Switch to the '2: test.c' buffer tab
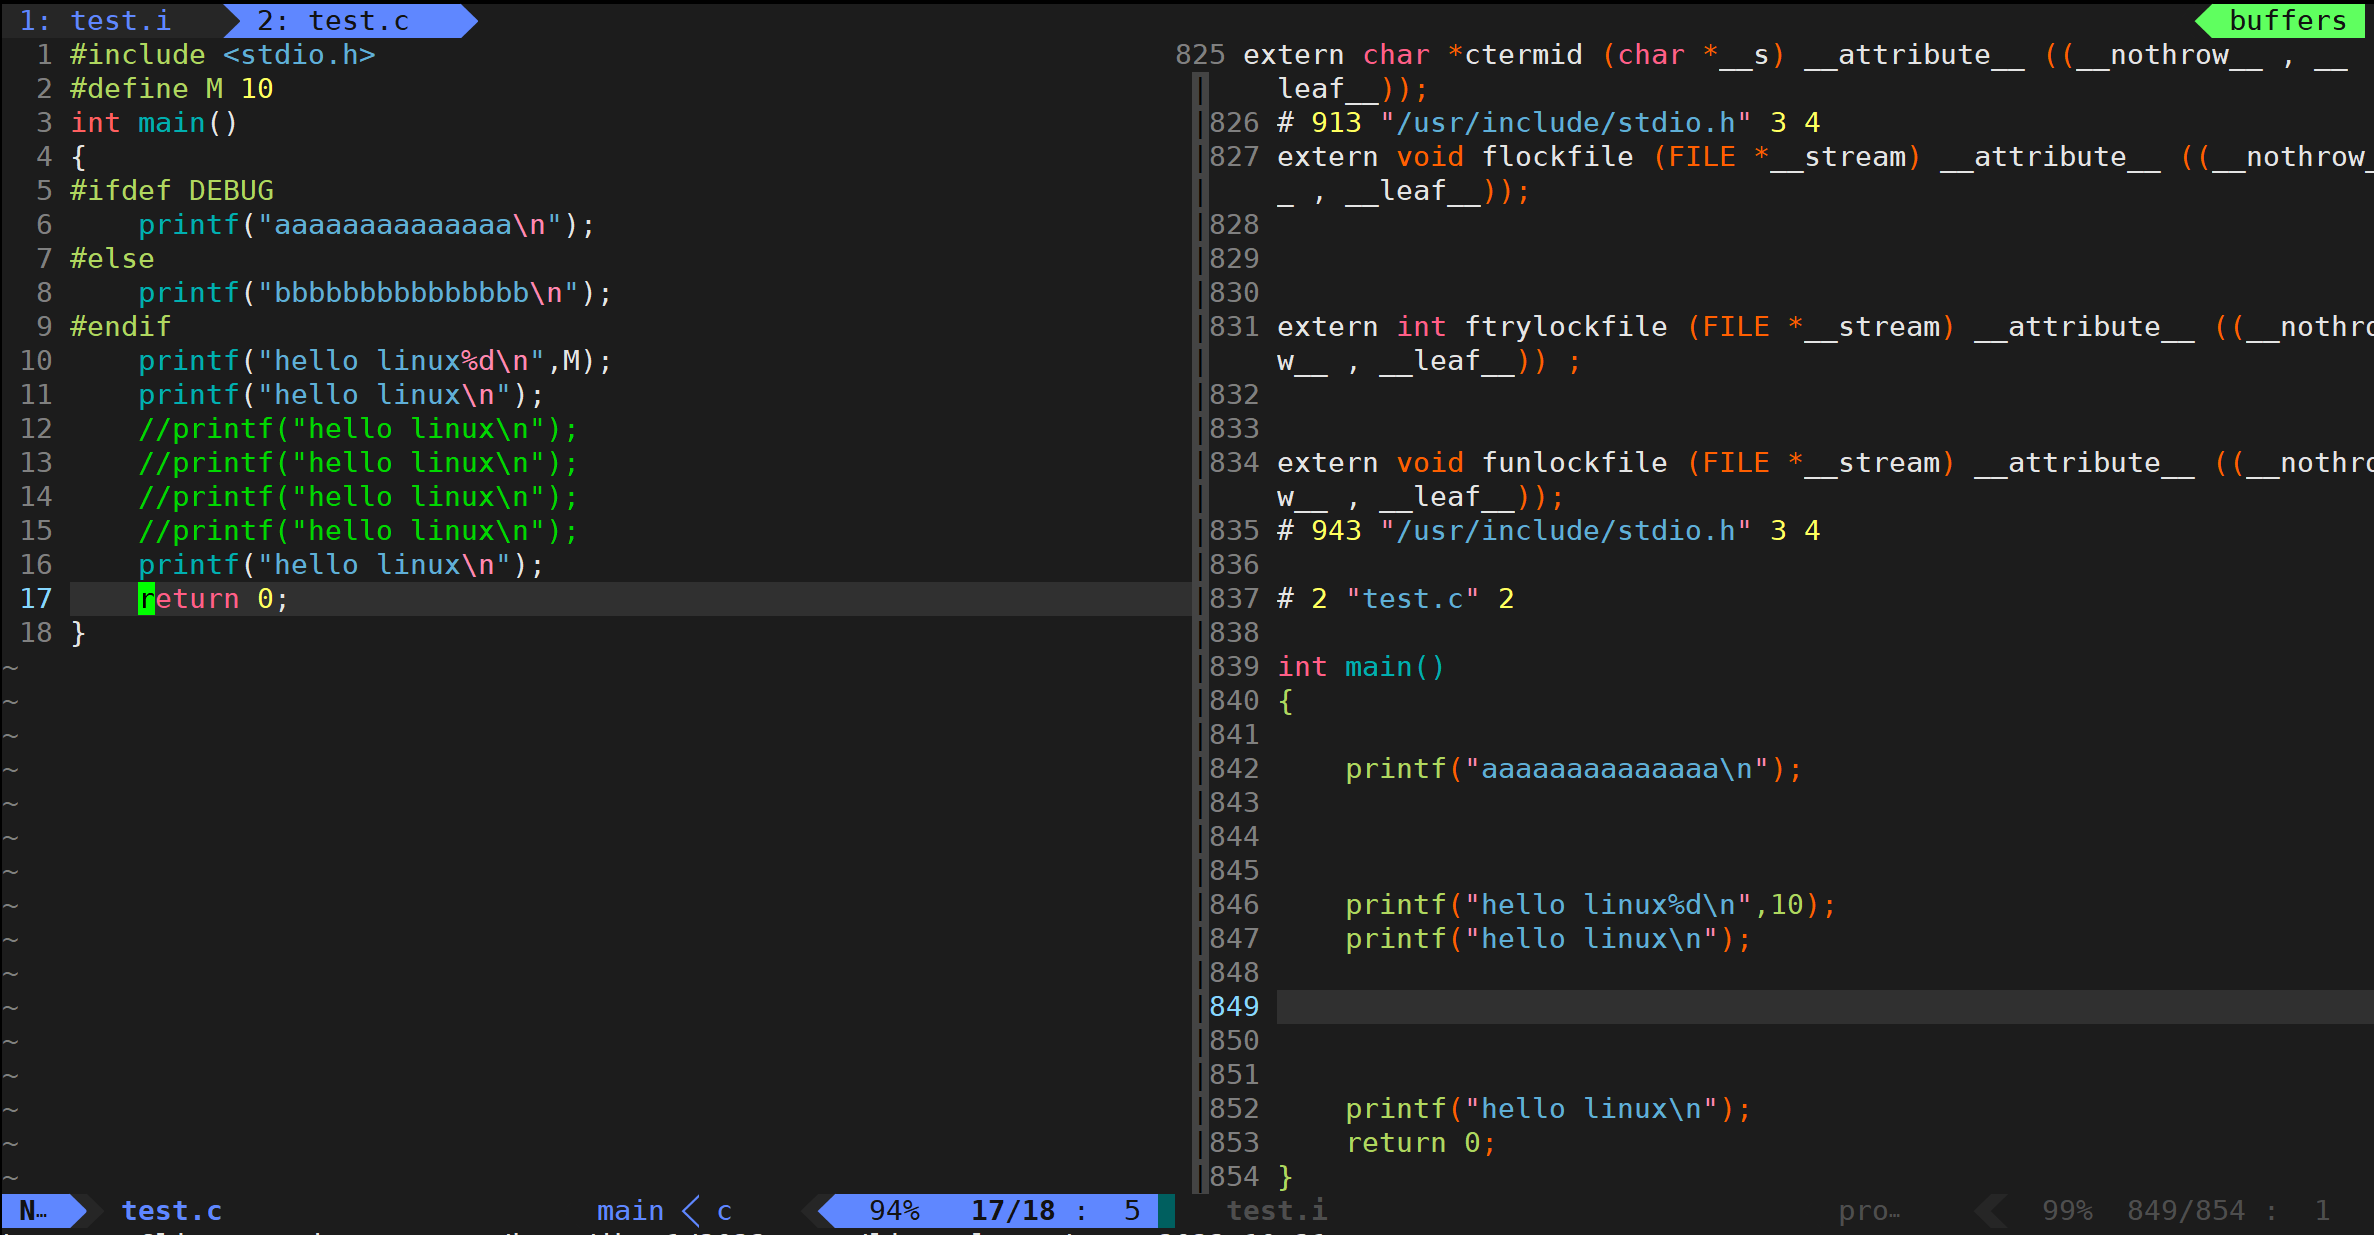Screen dimensions: 2374x1235 pos(333,20)
